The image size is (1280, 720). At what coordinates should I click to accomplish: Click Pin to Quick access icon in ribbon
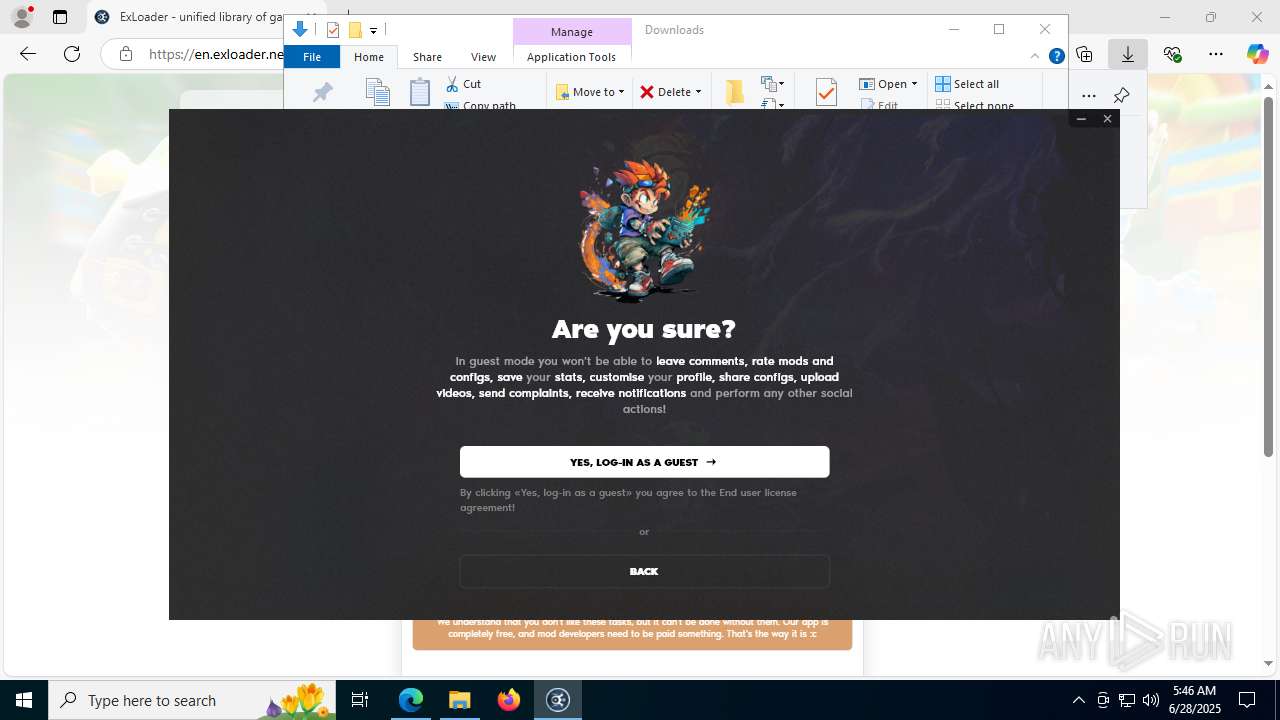(322, 93)
